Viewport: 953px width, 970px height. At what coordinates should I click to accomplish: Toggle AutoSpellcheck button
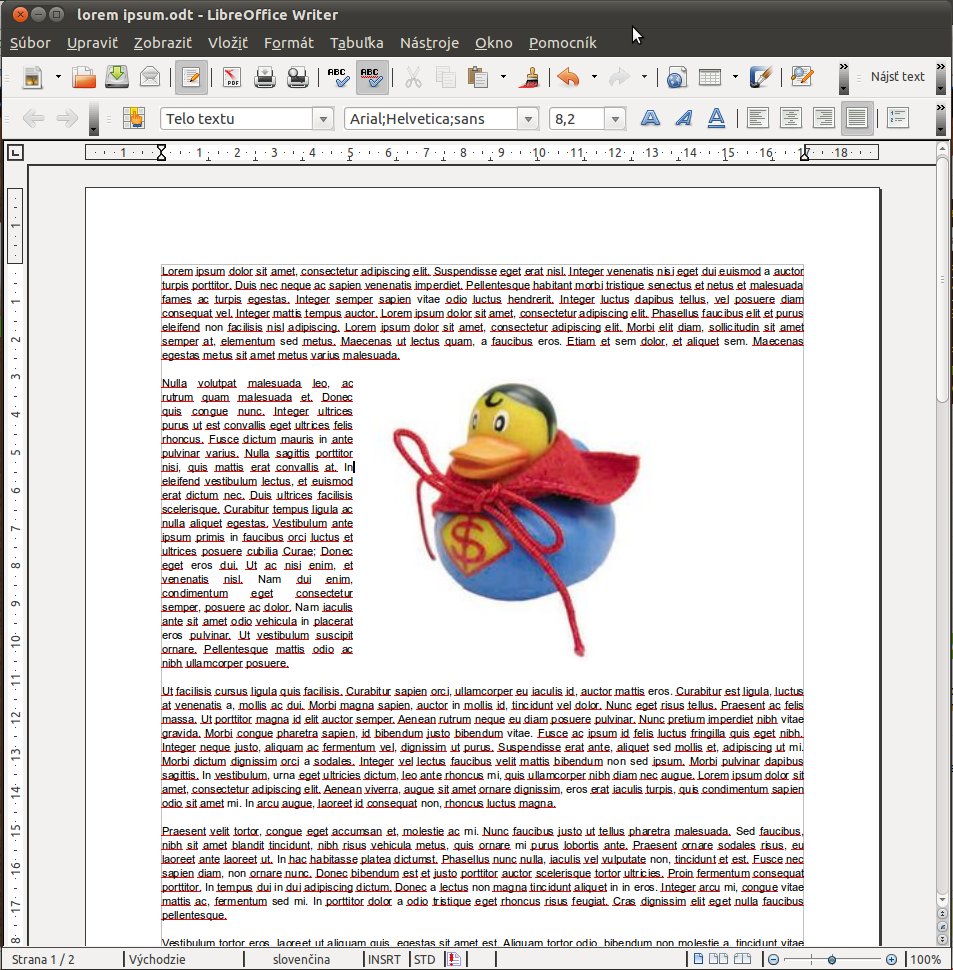pyautogui.click(x=372, y=77)
